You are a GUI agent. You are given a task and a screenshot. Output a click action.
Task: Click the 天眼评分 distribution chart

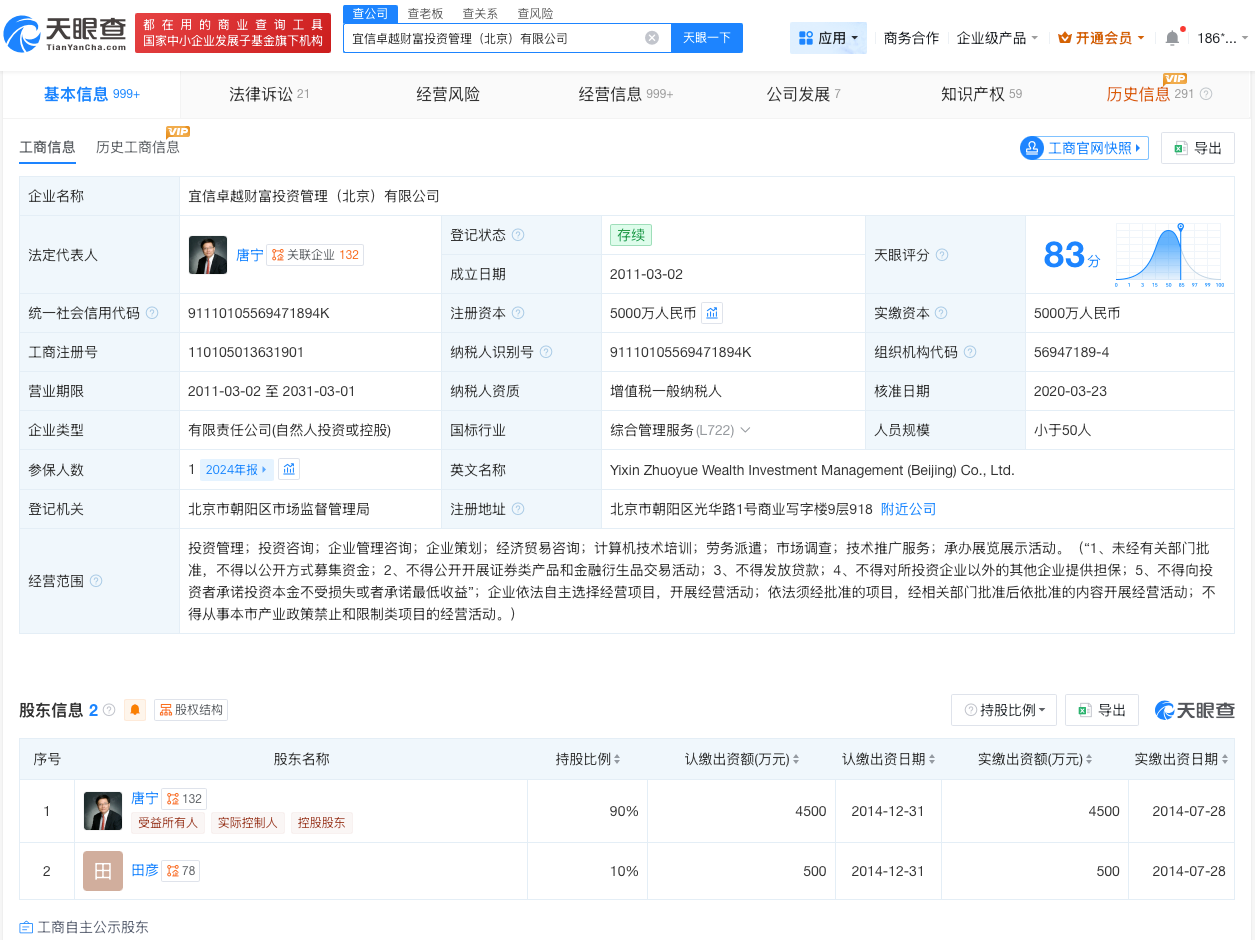1168,255
